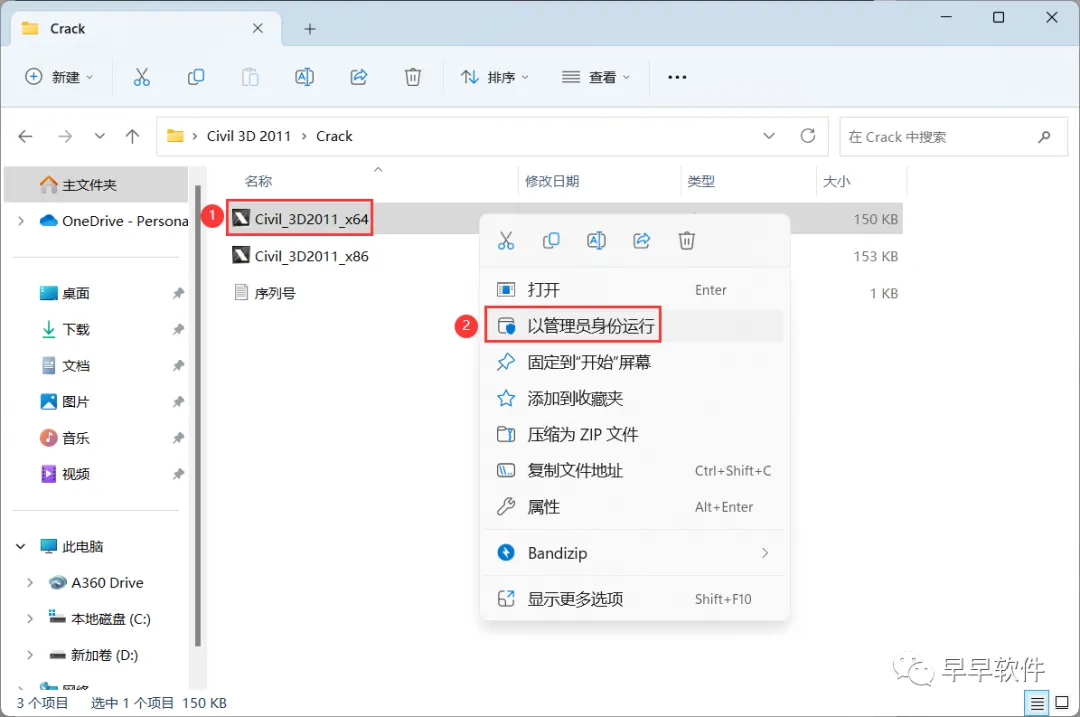This screenshot has height=717, width=1080.
Task: Click the navigation pane scrollbar
Action: tap(198, 415)
